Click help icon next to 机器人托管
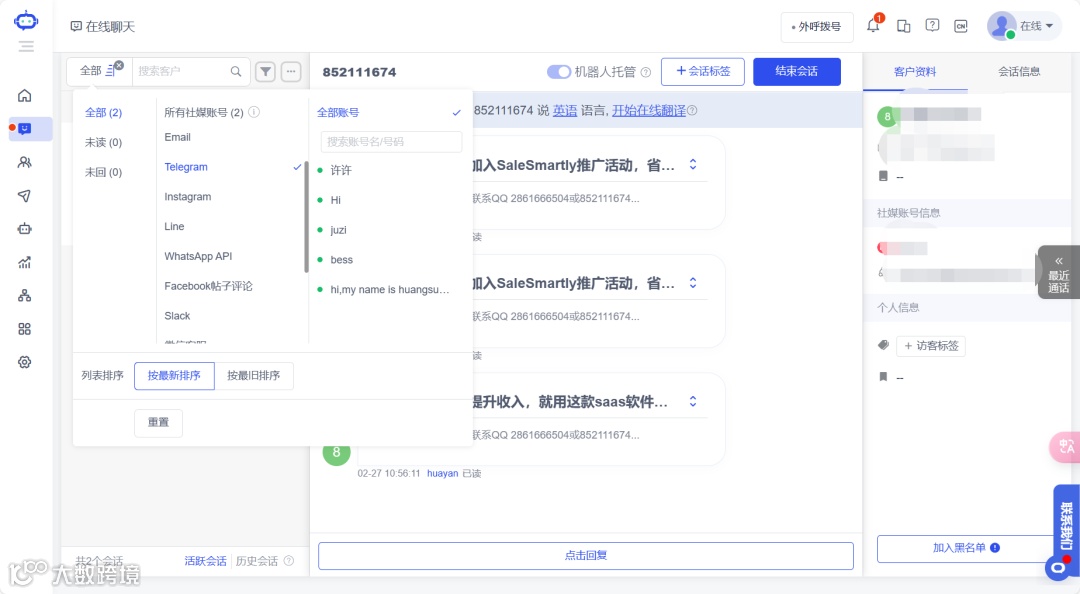Image resolution: width=1080 pixels, height=594 pixels. coord(645,72)
